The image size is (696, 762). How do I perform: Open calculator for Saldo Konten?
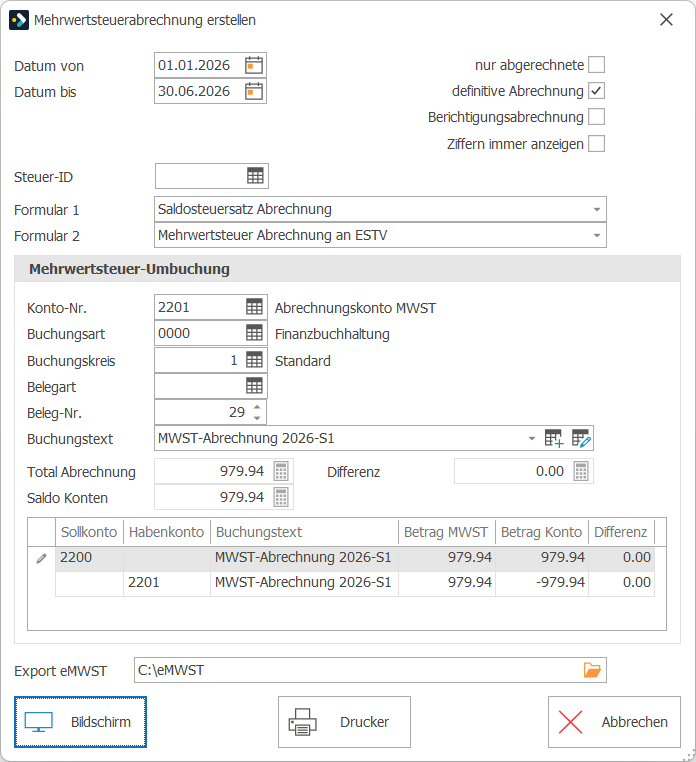(281, 498)
